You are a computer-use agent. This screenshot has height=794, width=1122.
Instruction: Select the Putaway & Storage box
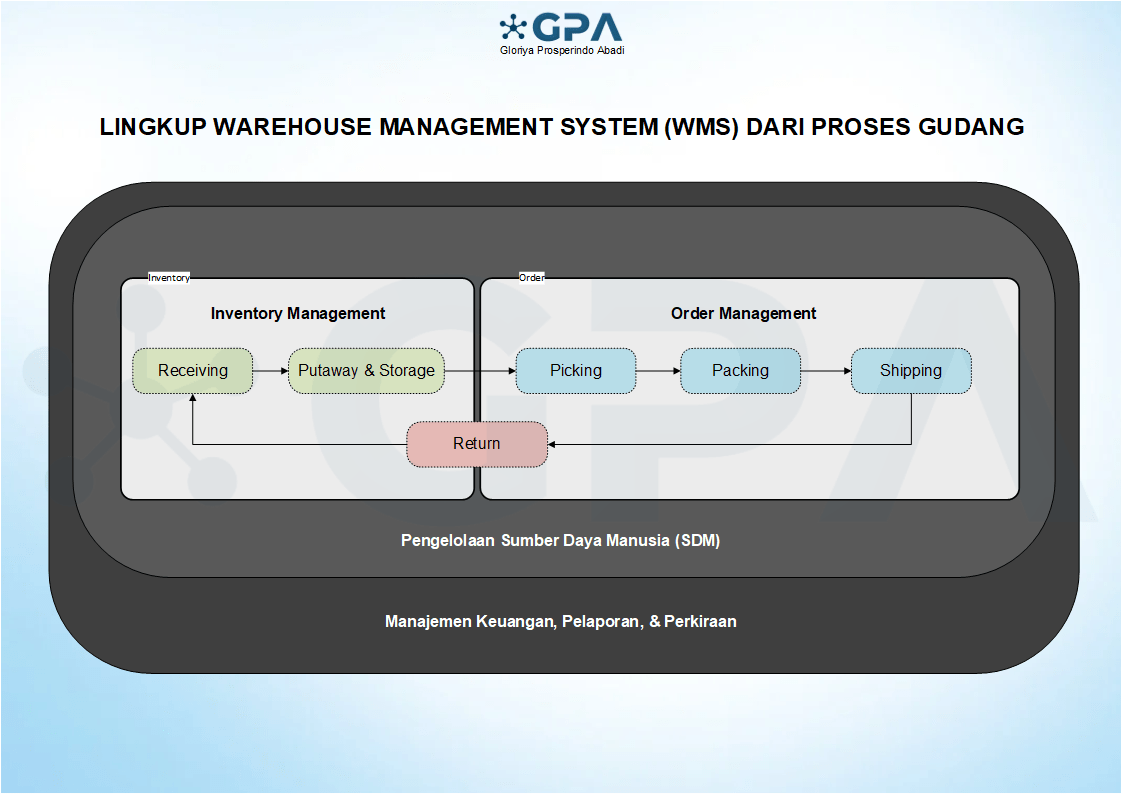point(366,370)
